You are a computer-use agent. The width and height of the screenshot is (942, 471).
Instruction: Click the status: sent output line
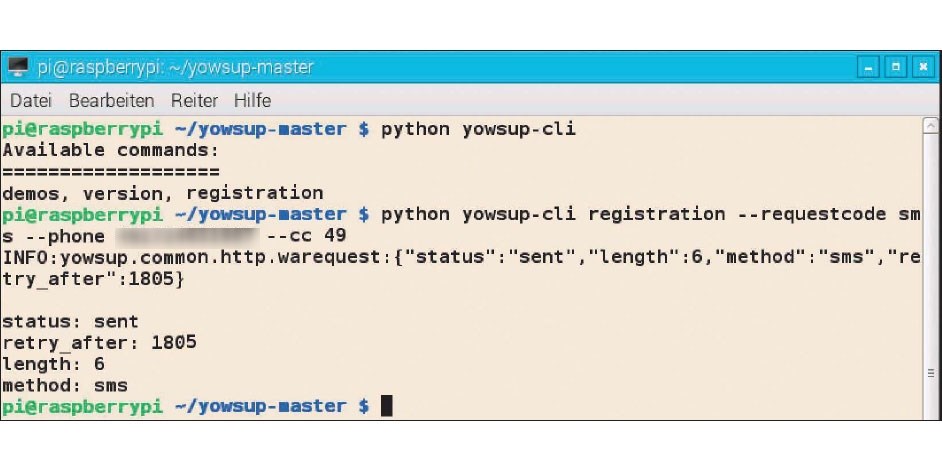pyautogui.click(x=70, y=321)
